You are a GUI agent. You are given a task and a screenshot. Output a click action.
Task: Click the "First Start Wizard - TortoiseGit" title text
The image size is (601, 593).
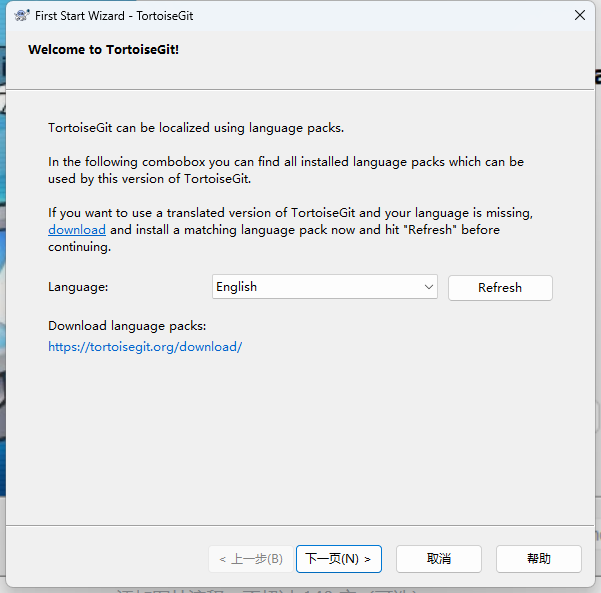(114, 16)
